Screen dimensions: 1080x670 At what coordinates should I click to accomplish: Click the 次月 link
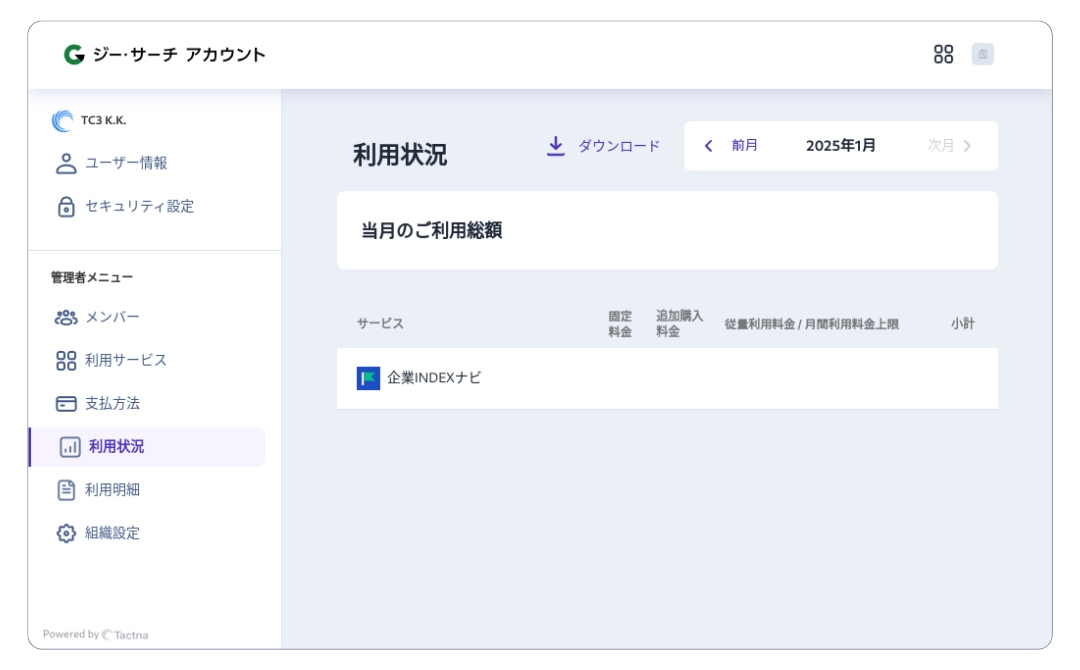coord(940,145)
